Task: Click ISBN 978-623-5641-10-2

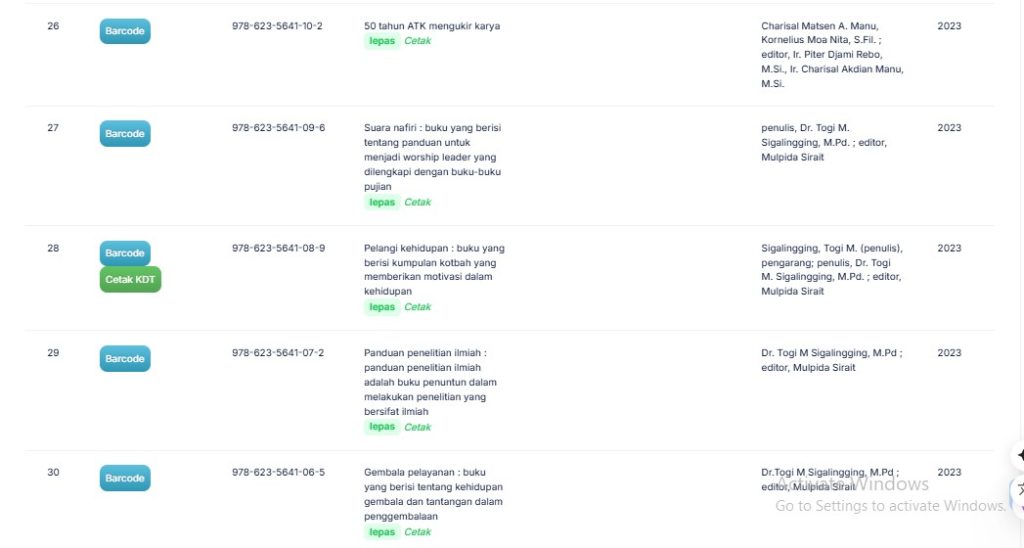Action: click(x=277, y=26)
